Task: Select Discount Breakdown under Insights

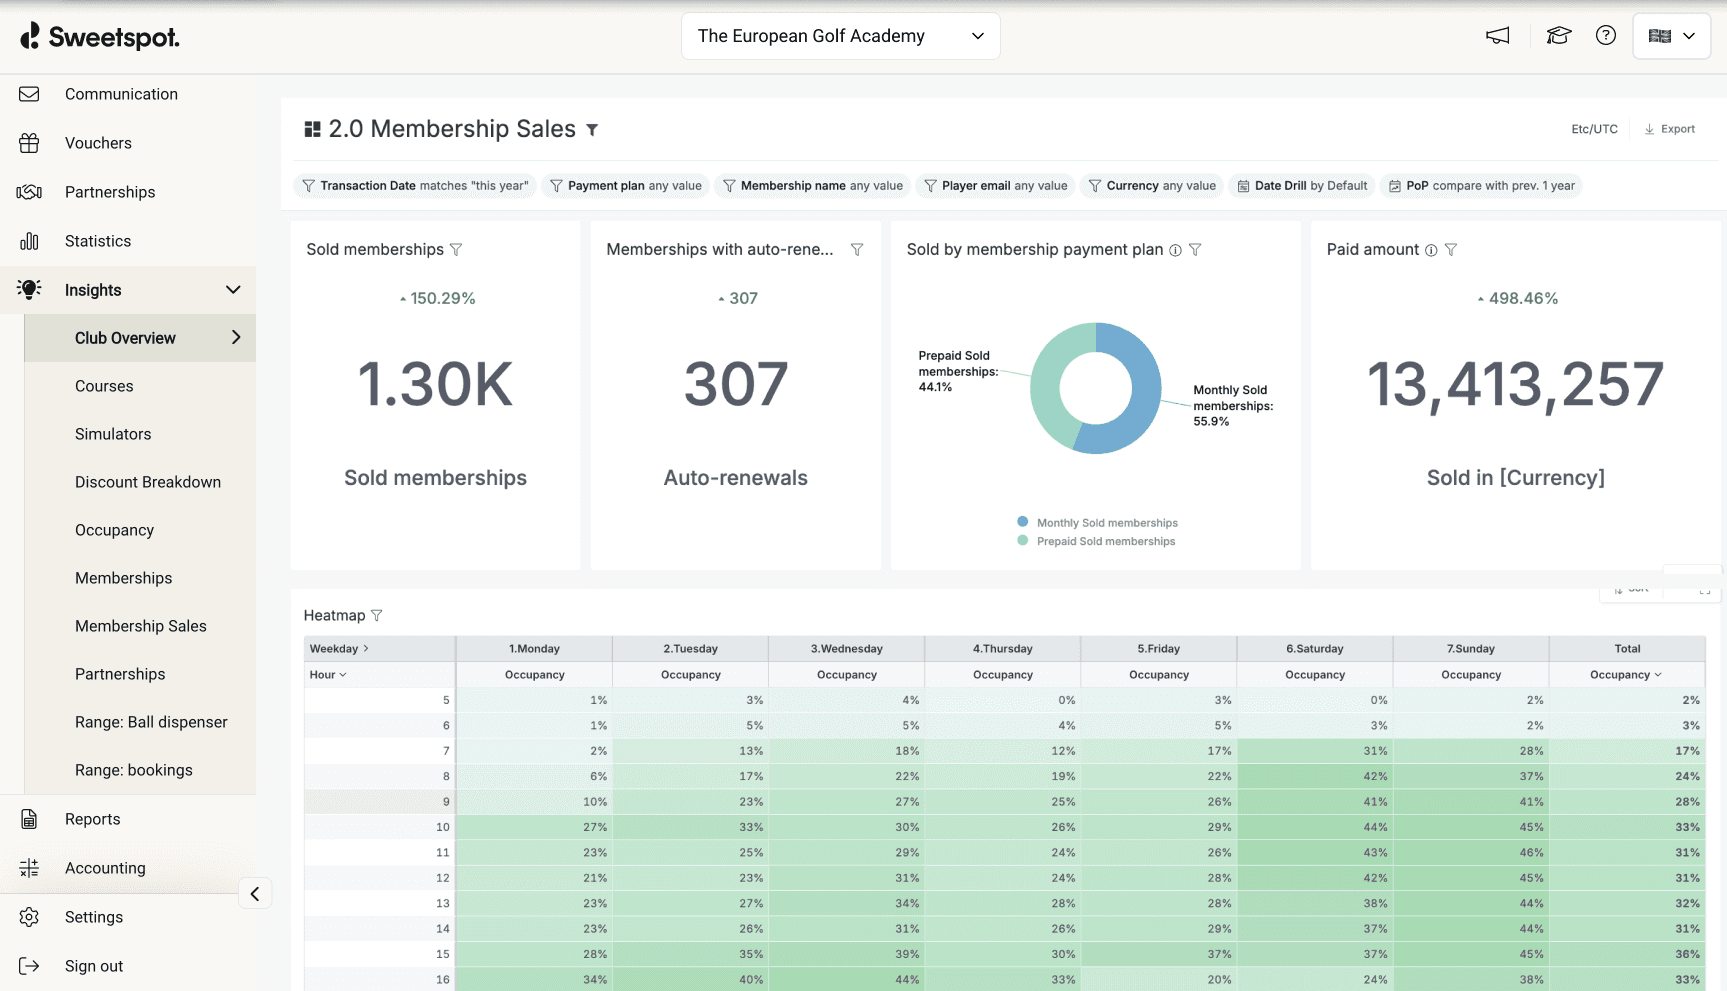Action: coord(148,482)
